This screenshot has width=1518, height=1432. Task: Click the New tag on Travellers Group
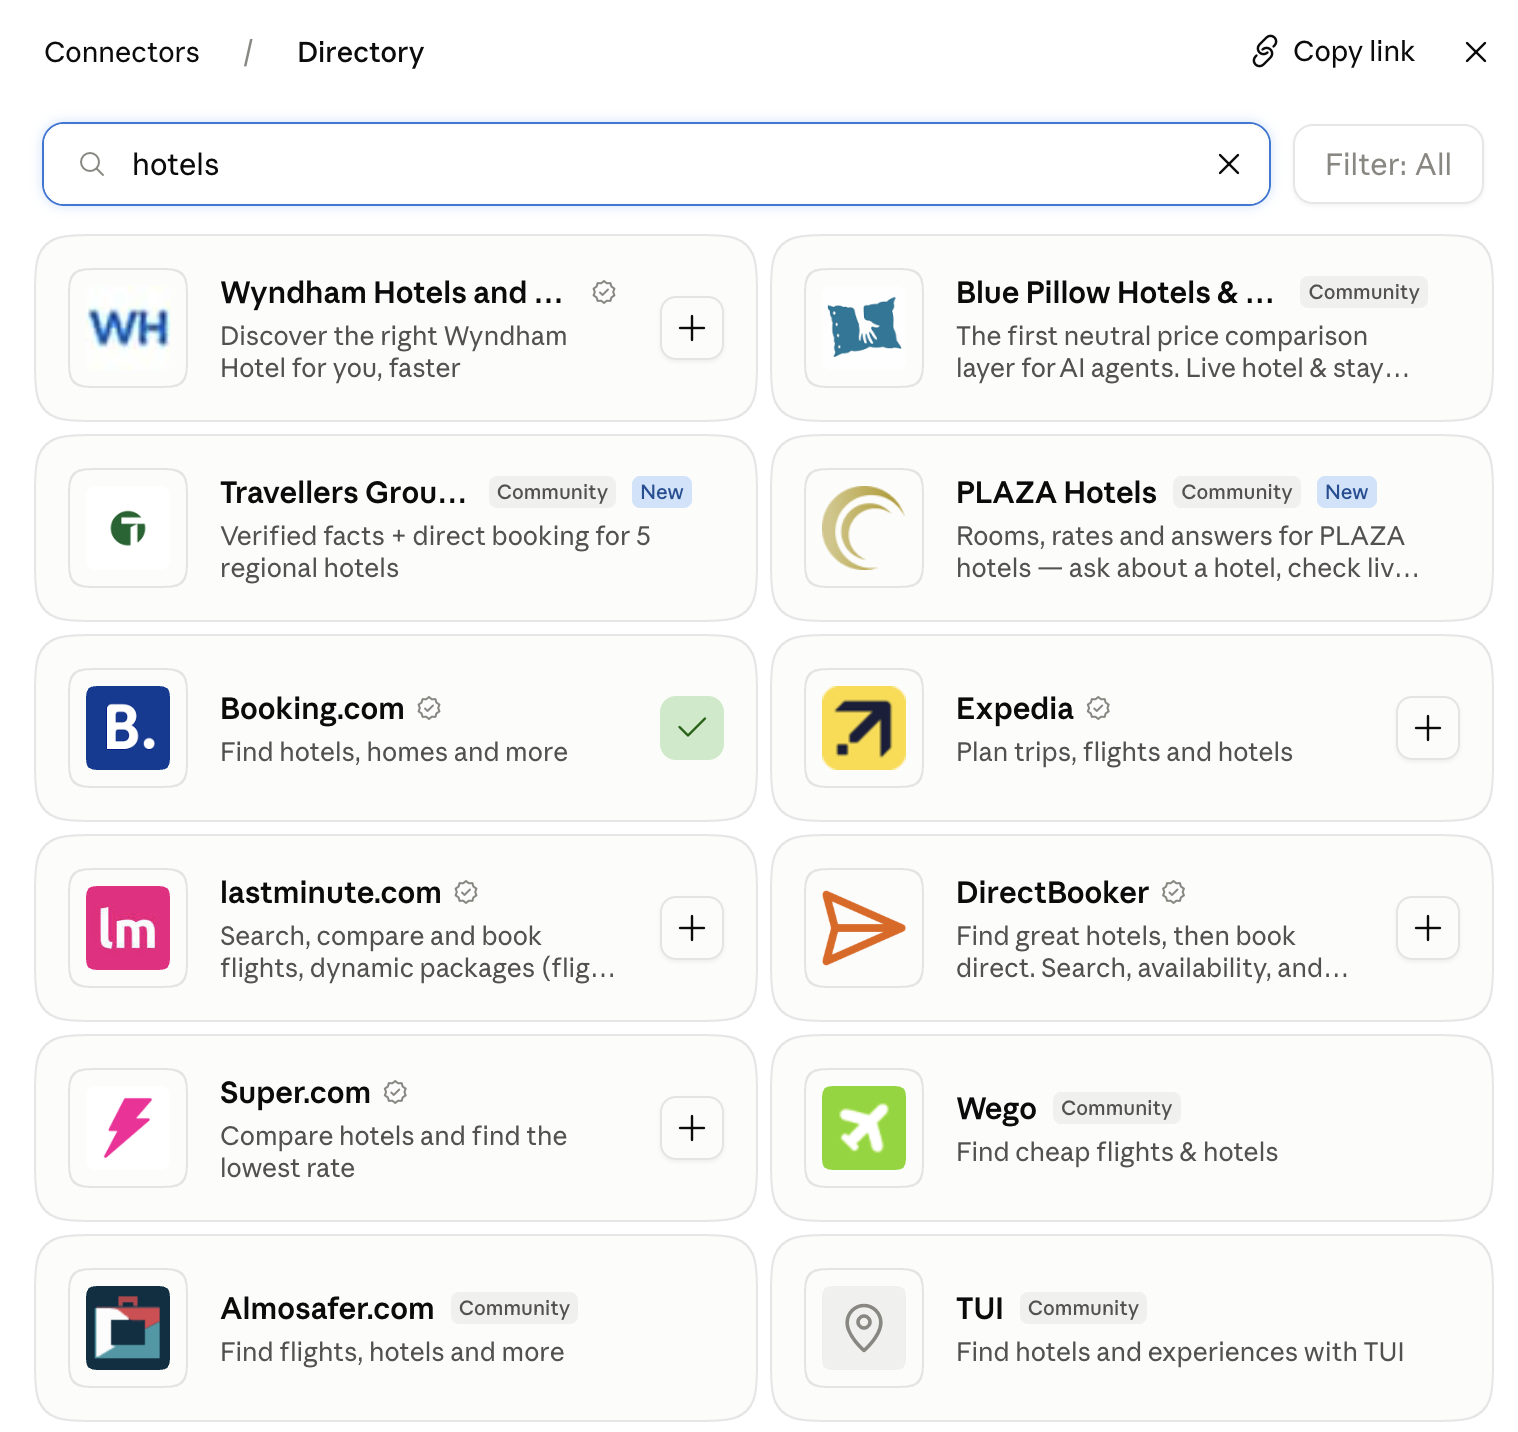662,492
